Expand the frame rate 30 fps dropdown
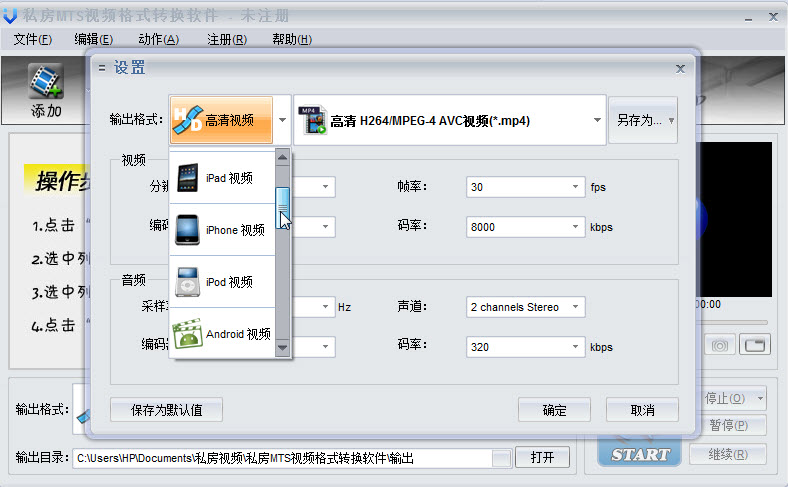 [575, 187]
